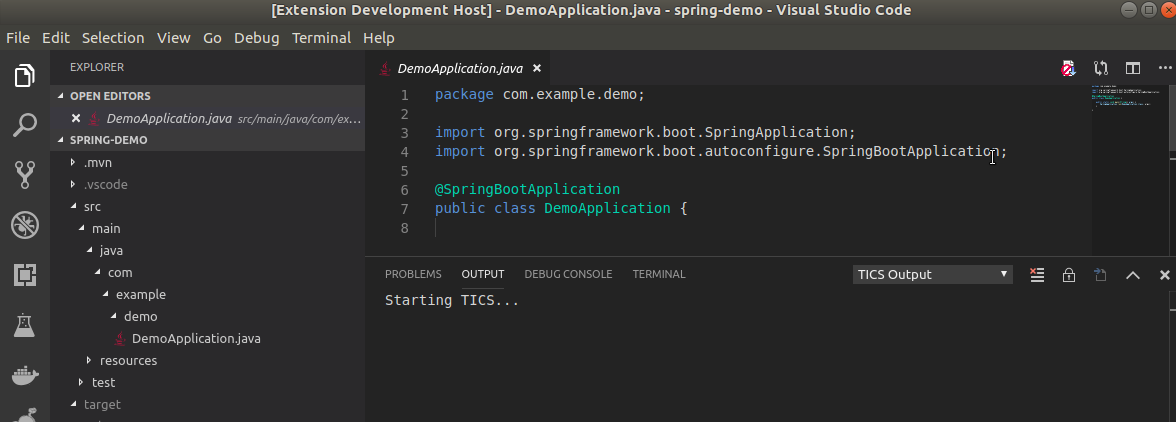This screenshot has height=422, width=1176.
Task: Open the Extensions view icon
Action: (25, 275)
